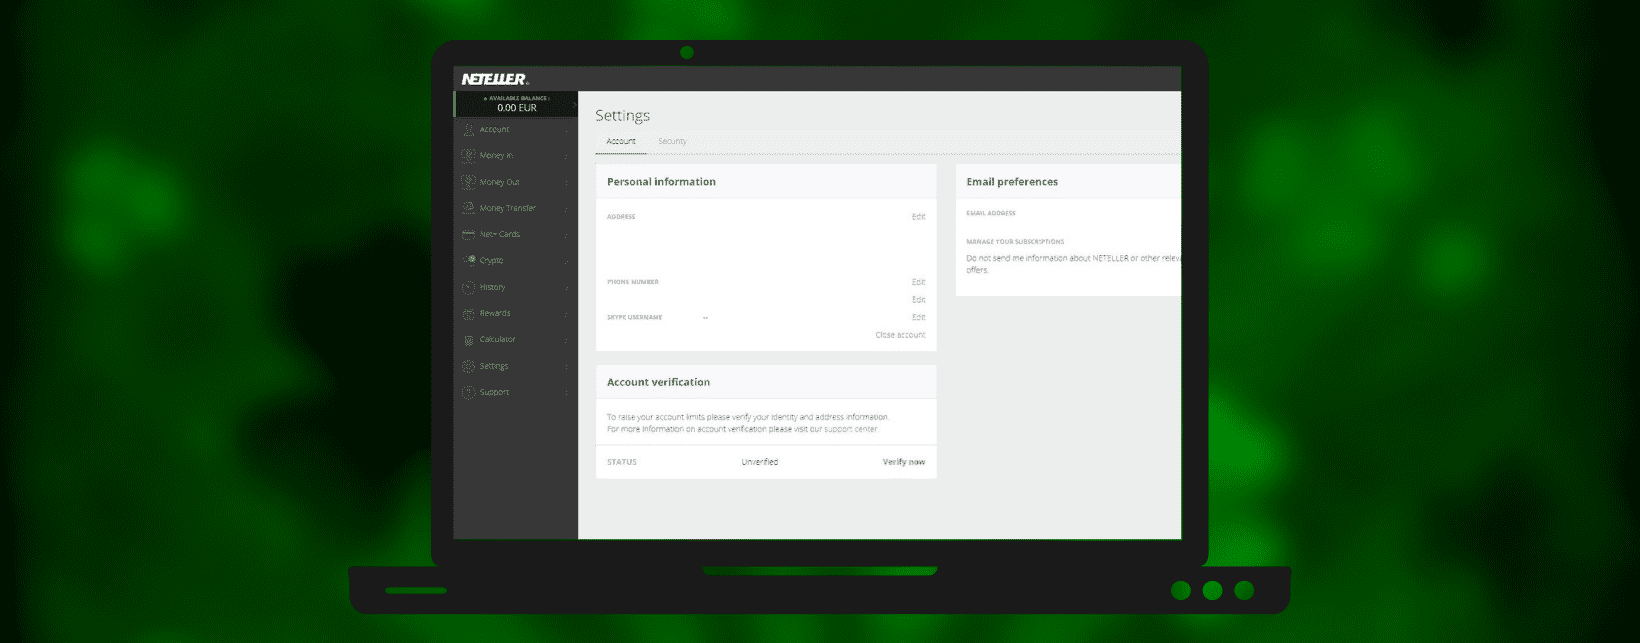Image resolution: width=1640 pixels, height=643 pixels.
Task: Click the NETELLER logo
Action: tap(495, 79)
